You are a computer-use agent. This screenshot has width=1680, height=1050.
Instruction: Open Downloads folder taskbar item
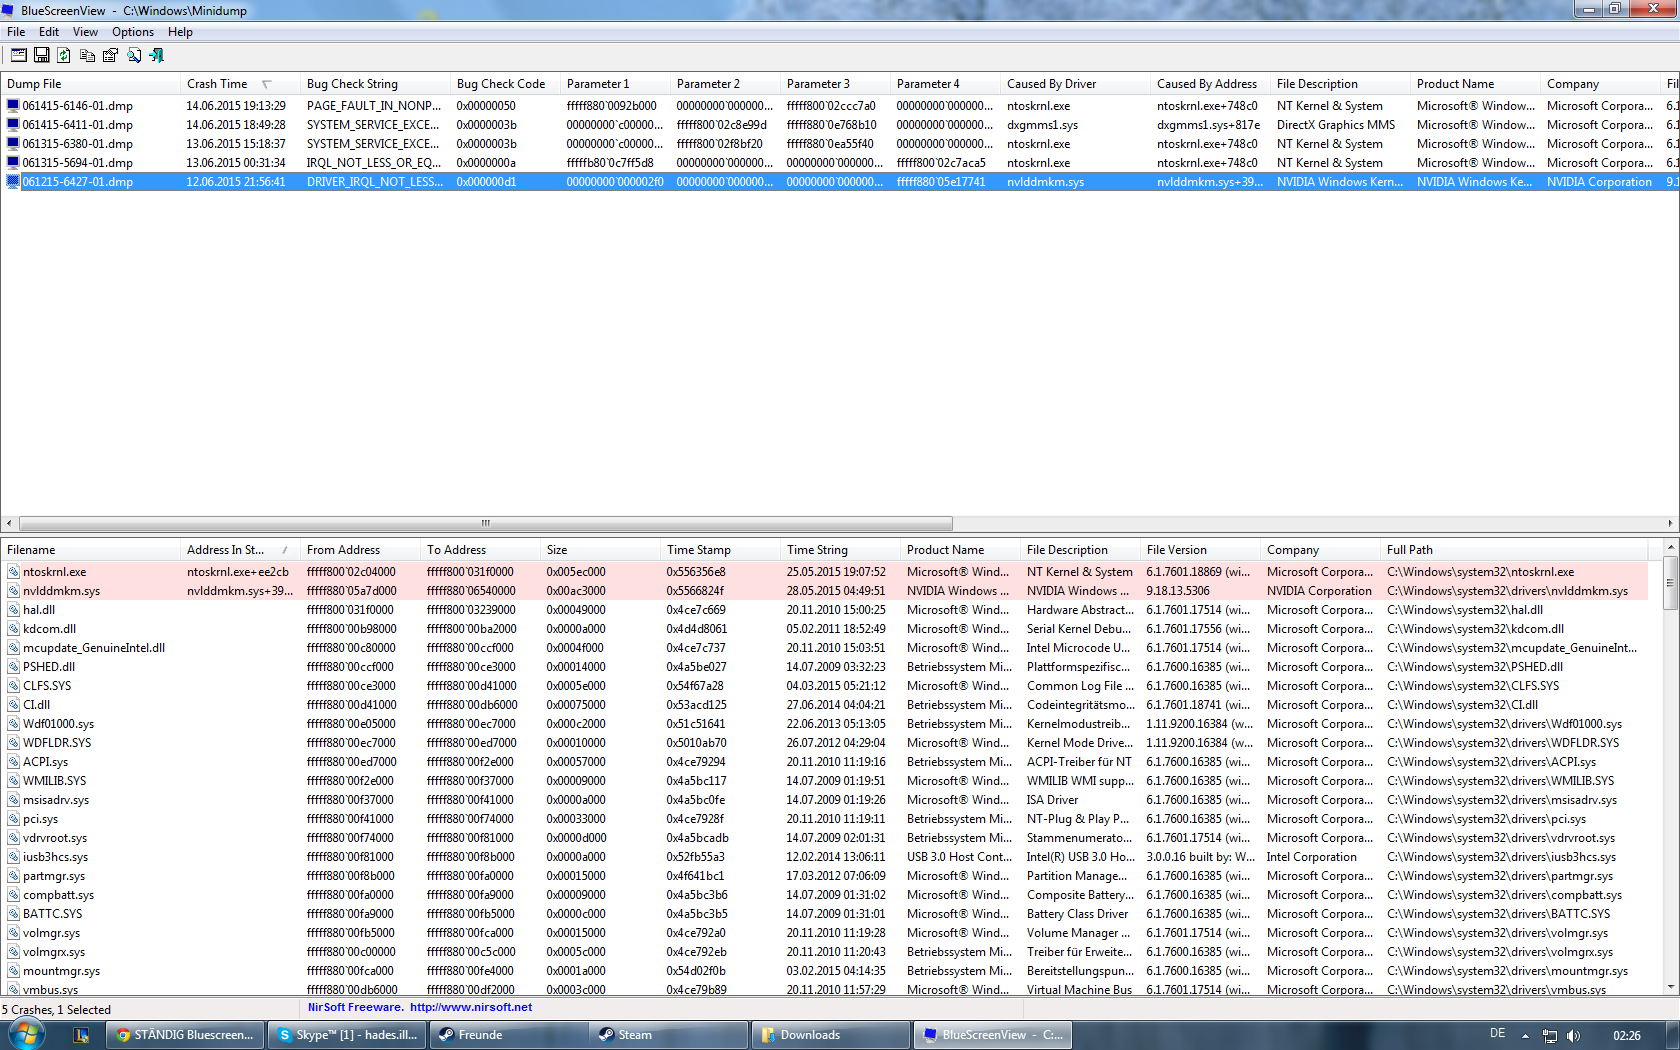(x=831, y=1035)
